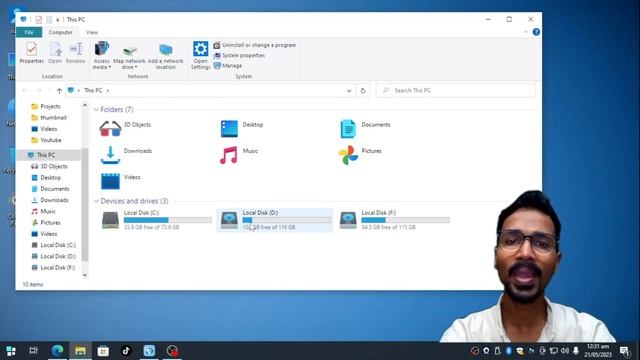640x360 pixels.
Task: Open the 3D Objects folder
Action: click(x=125, y=129)
